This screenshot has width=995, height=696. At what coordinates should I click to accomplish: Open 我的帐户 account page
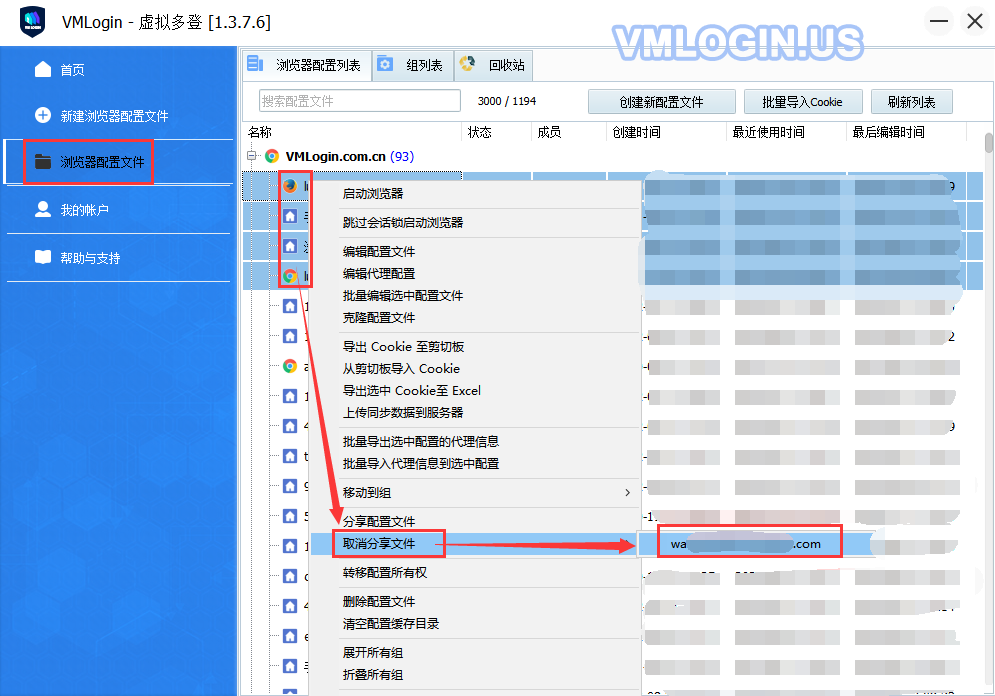pos(84,210)
